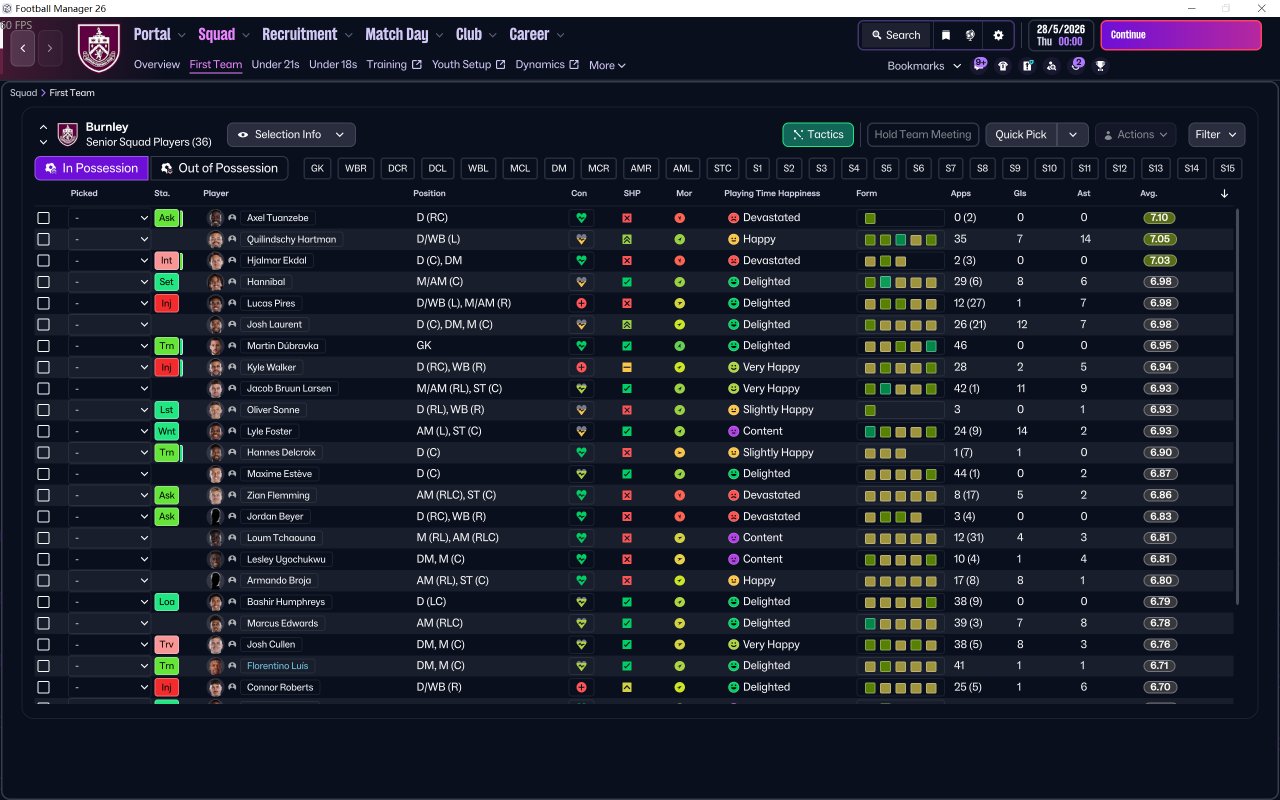Open the bookmark icon next to Search
This screenshot has width=1280, height=800.
click(x=946, y=35)
